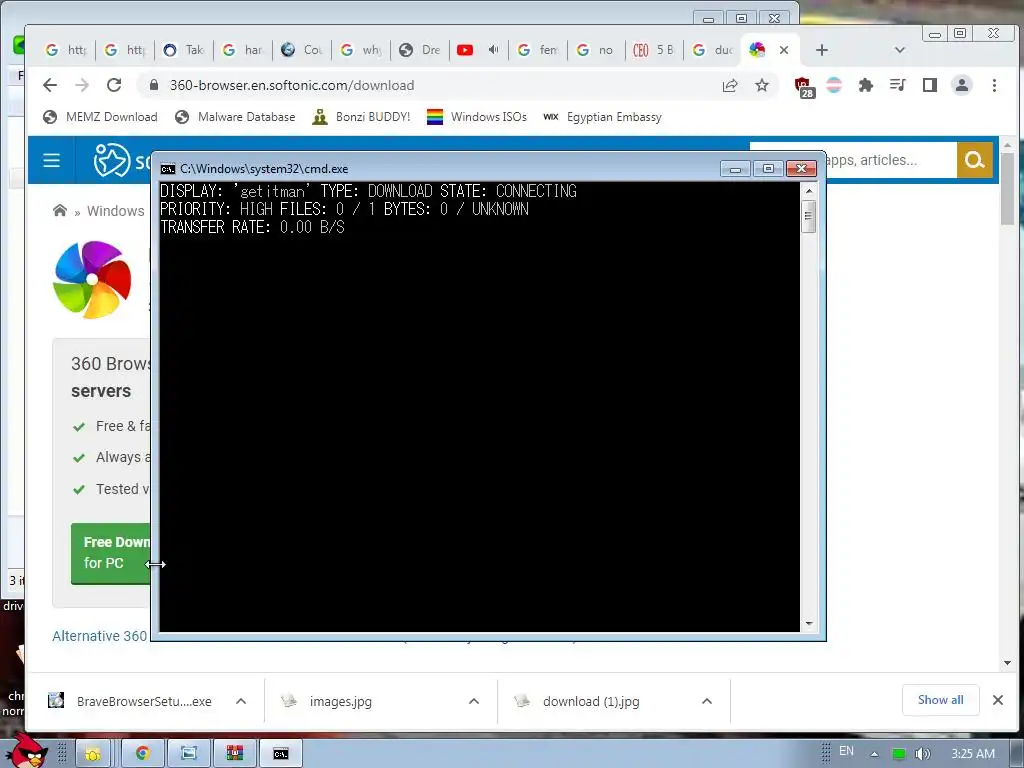Bookmark this tab with the star
1024x768 pixels.
pos(761,85)
